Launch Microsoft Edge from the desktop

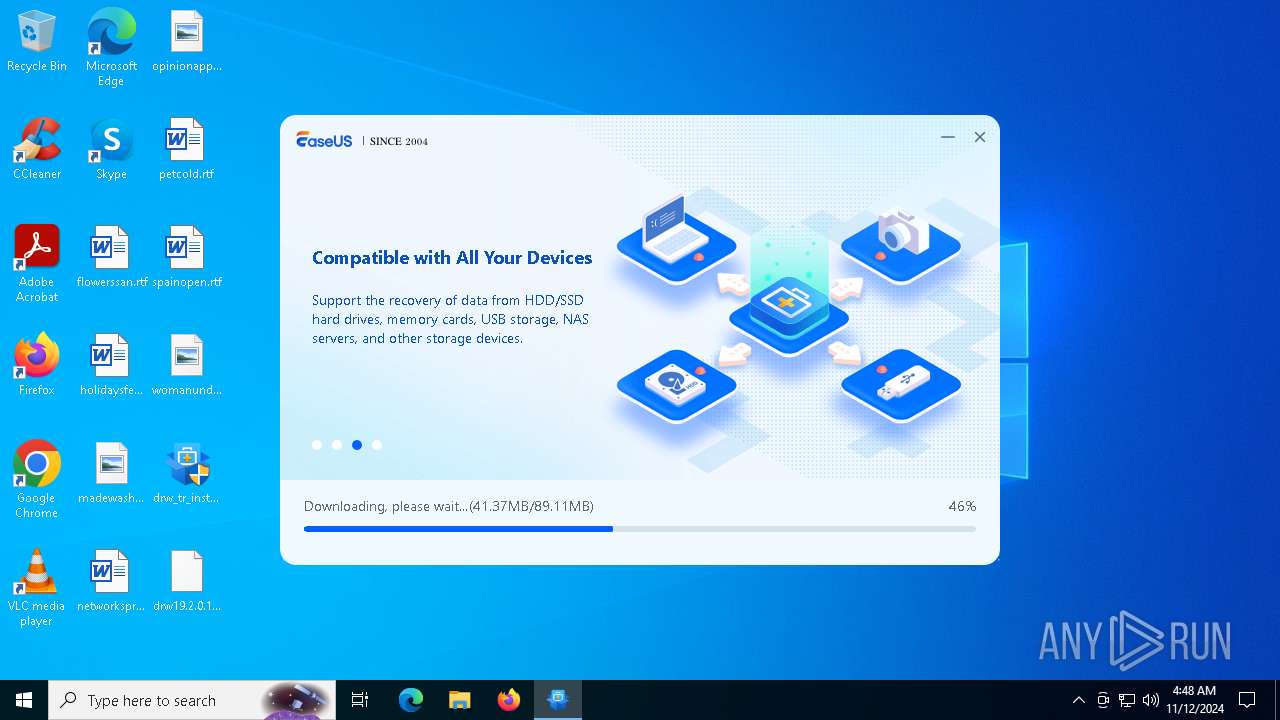click(x=111, y=47)
